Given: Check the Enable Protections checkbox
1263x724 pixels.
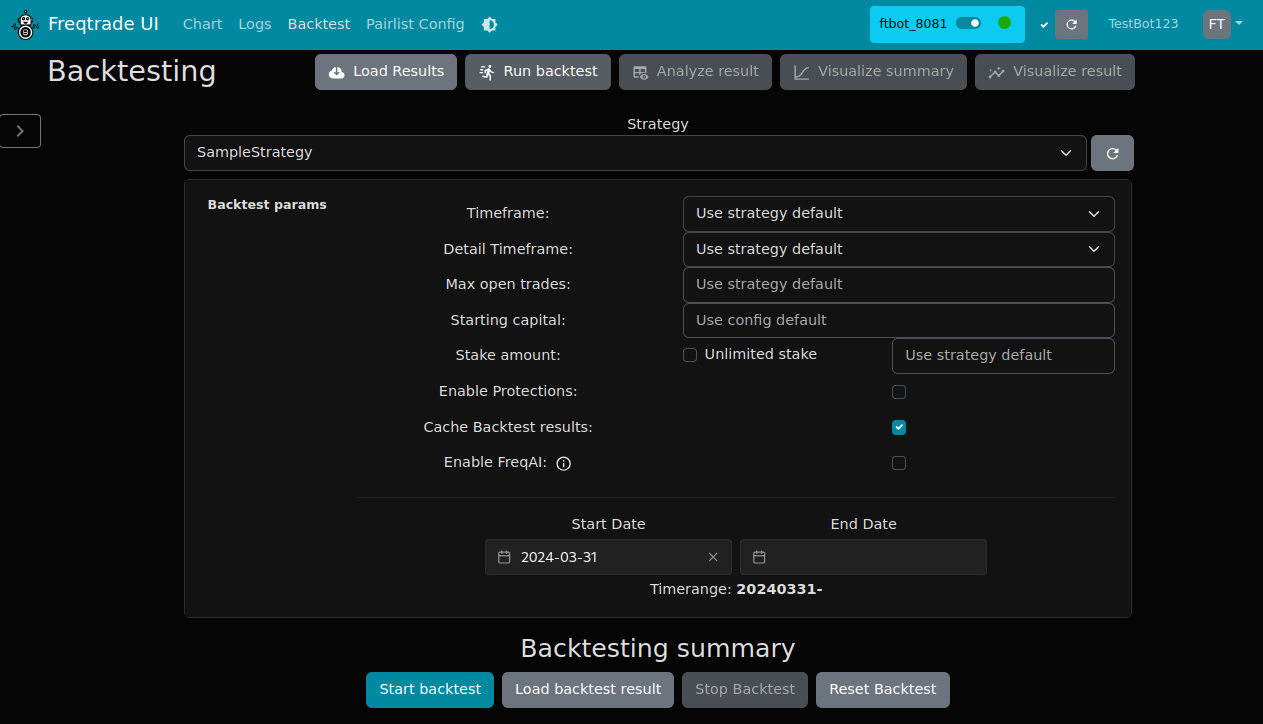Looking at the screenshot, I should coord(898,392).
